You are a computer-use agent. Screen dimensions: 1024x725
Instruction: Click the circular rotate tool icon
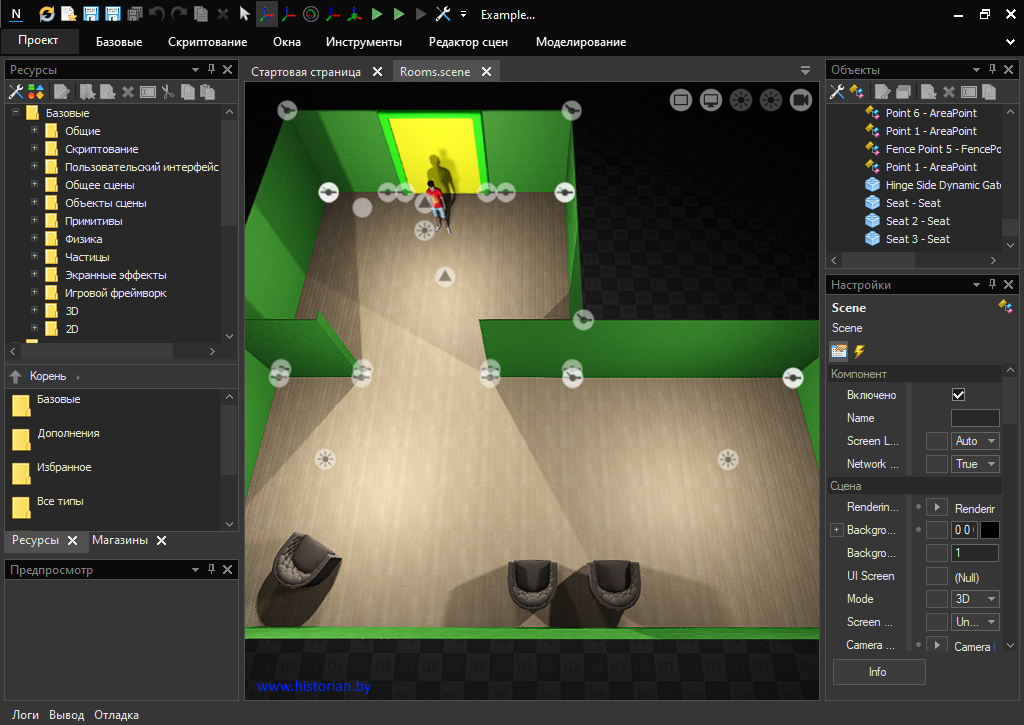[310, 14]
